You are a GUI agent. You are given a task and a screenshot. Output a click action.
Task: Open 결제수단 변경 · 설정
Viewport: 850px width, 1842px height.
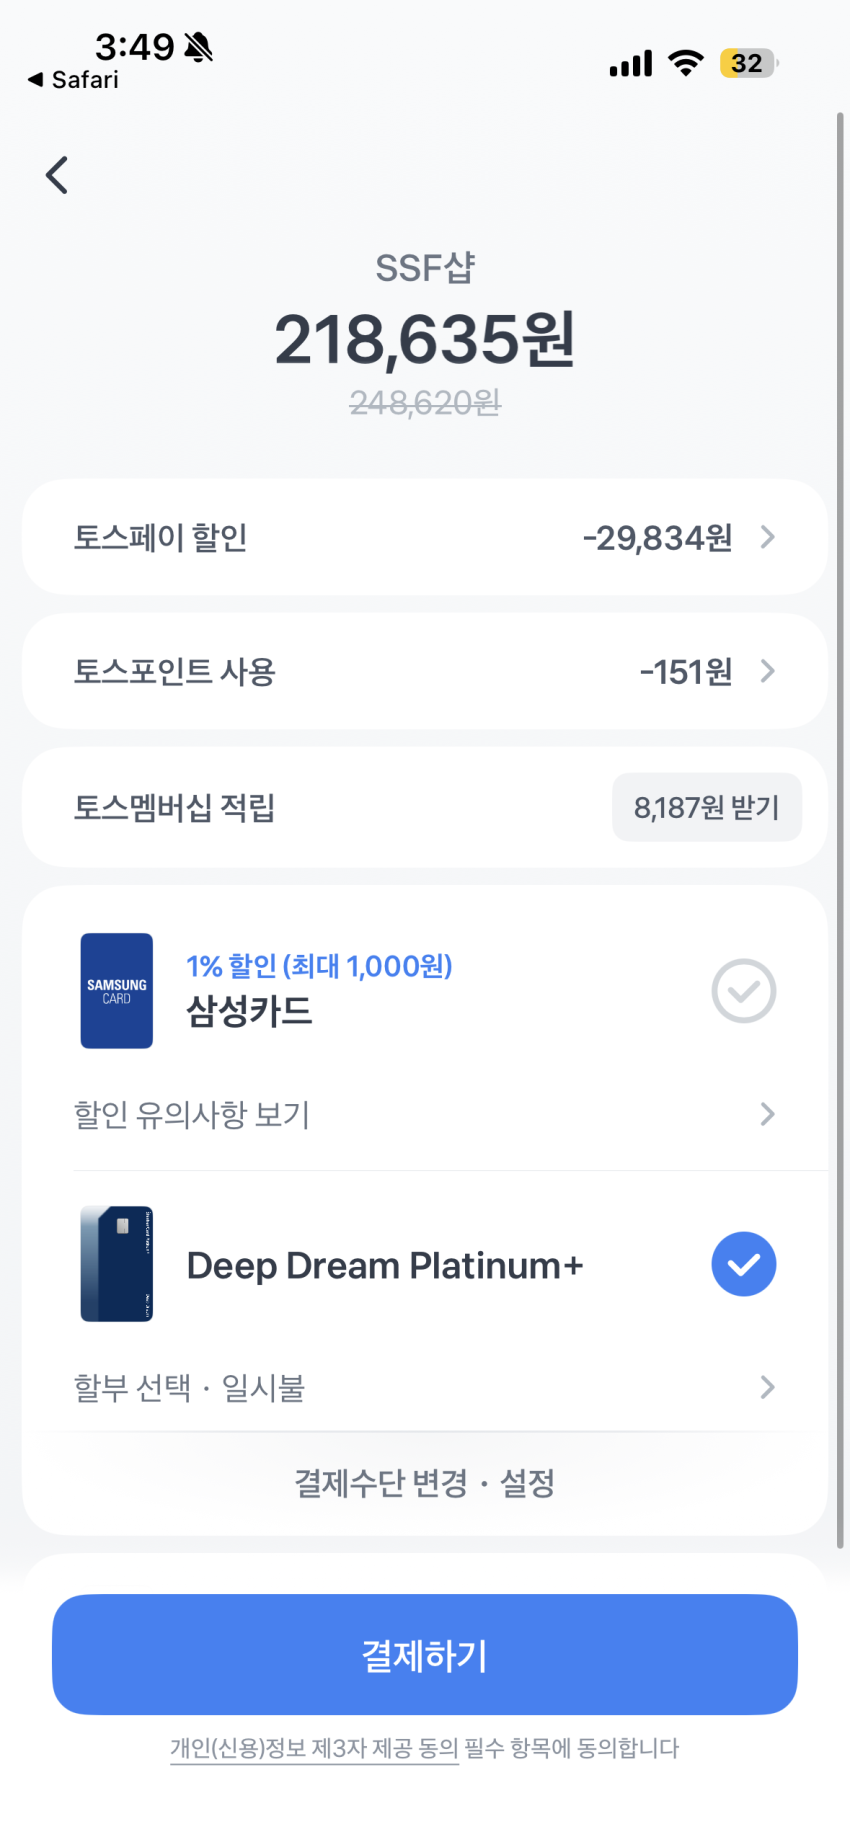424,1483
